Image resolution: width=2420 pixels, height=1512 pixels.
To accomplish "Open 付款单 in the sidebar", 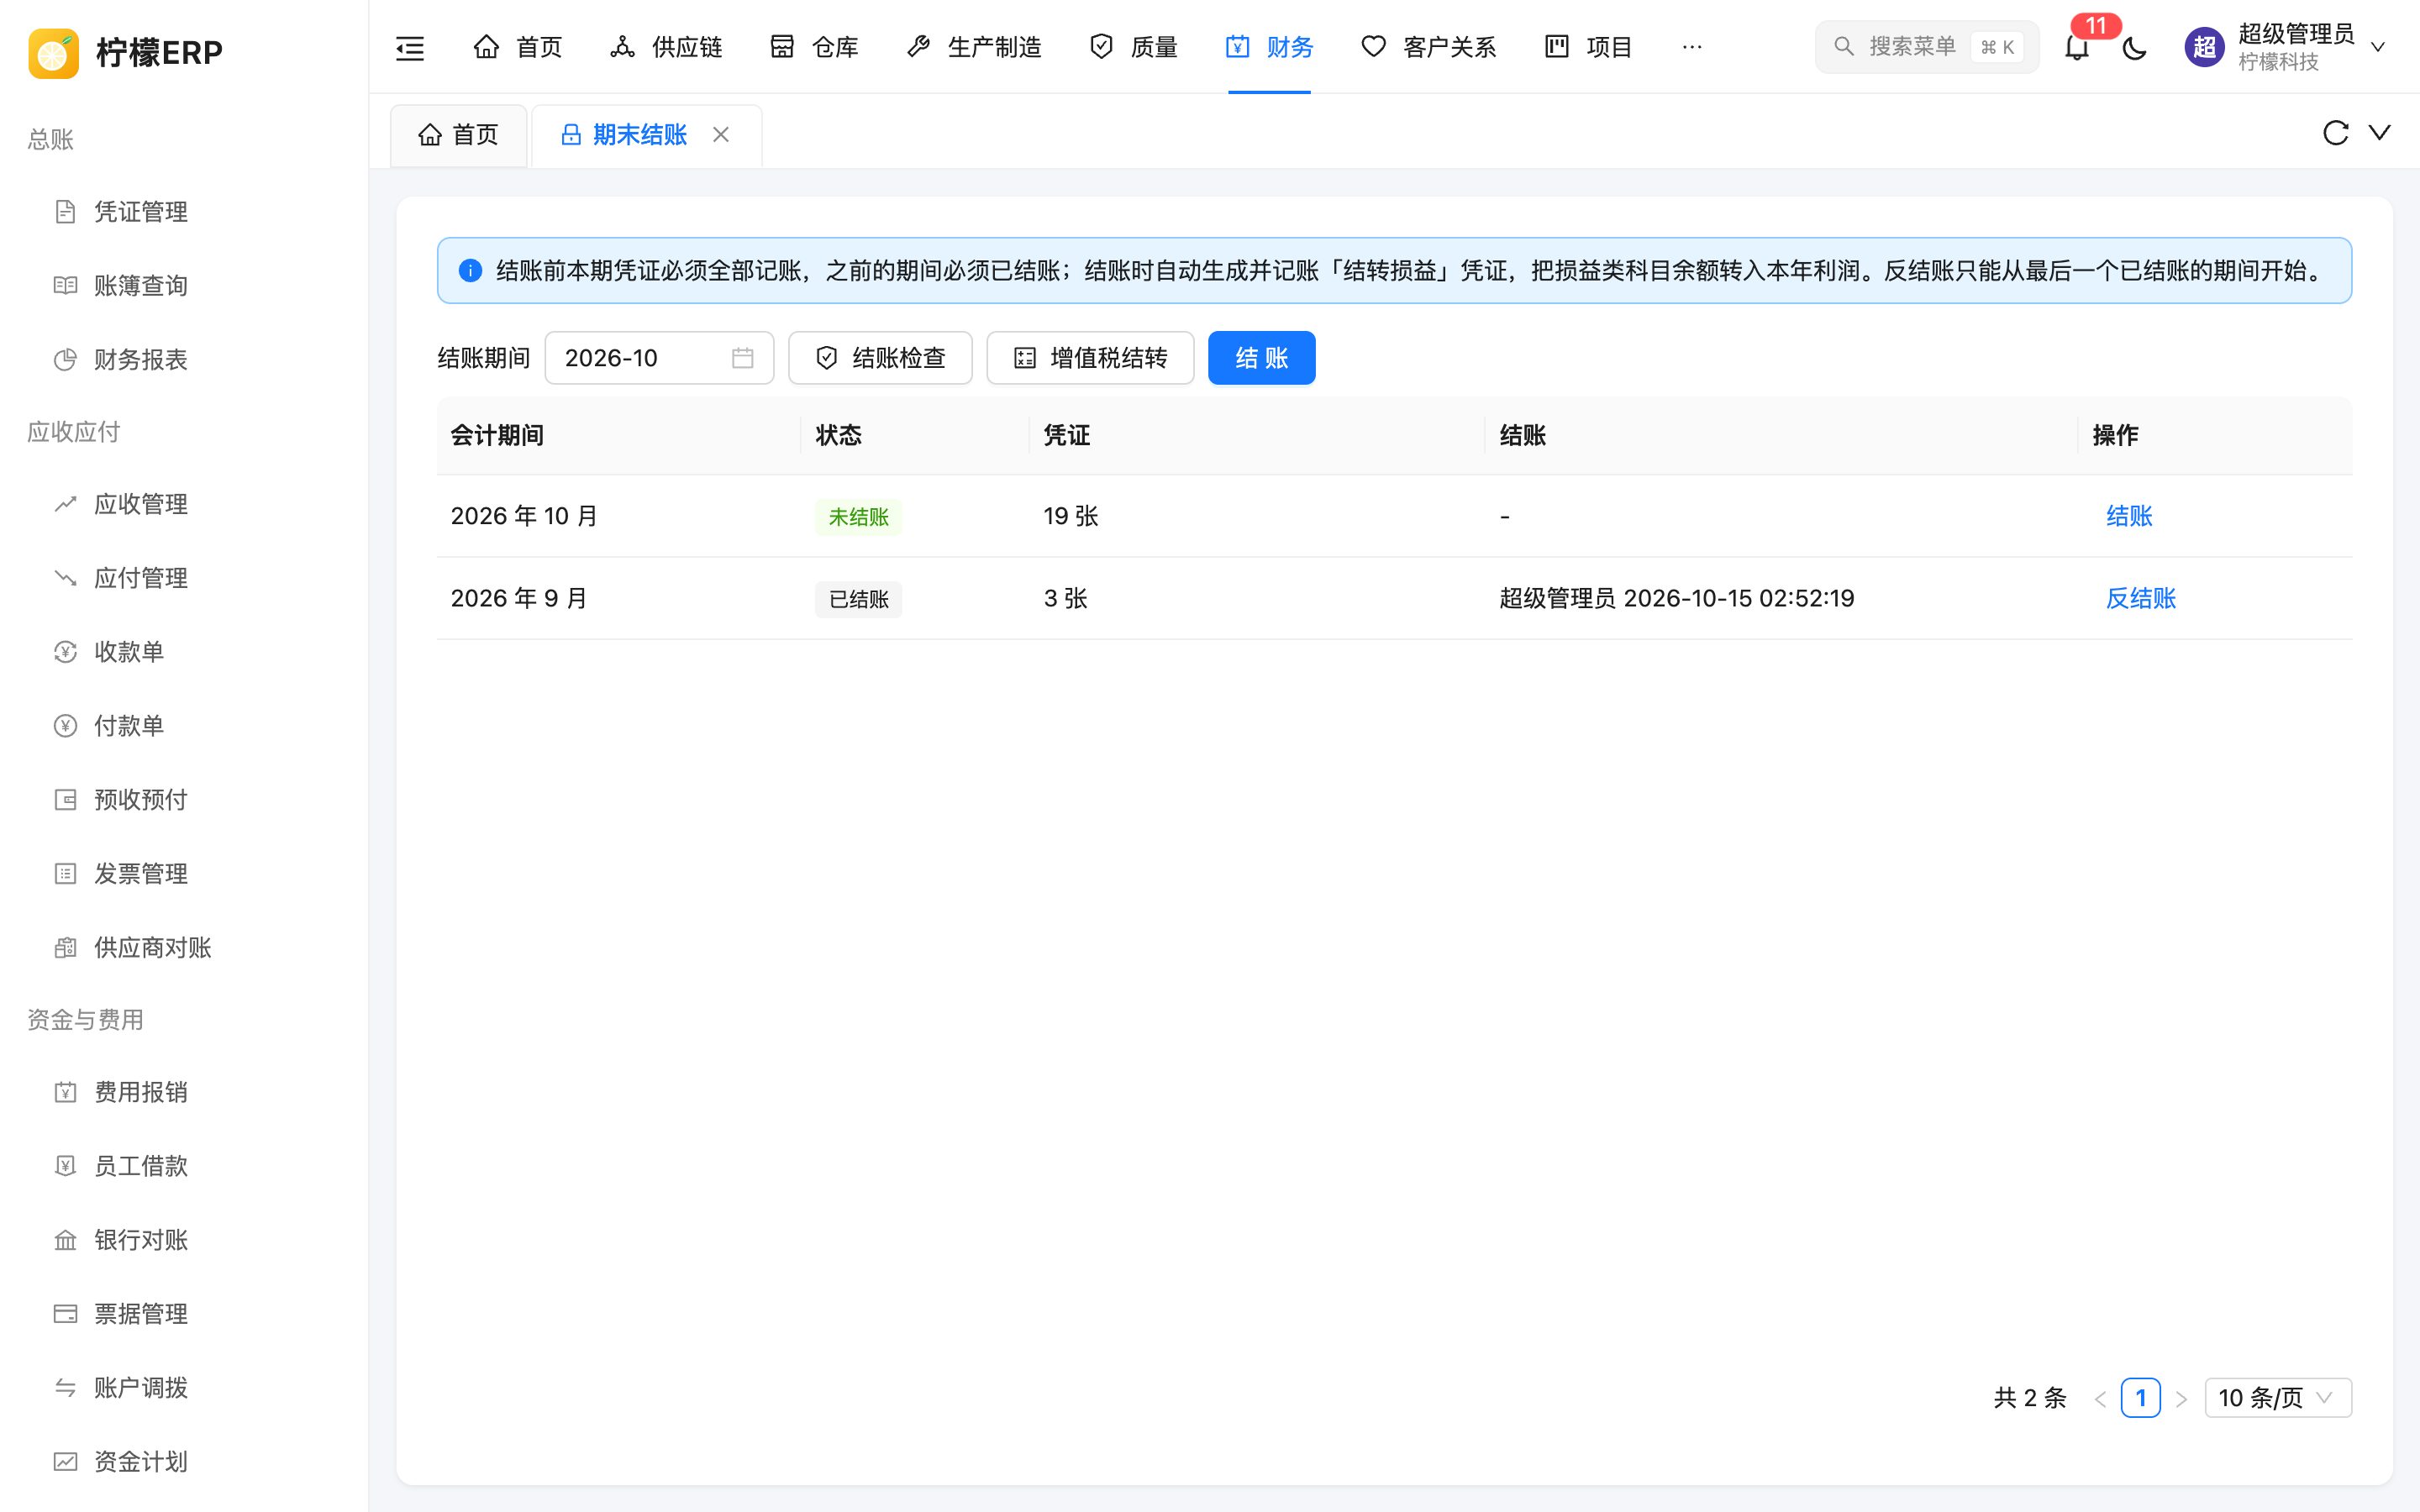I will pyautogui.click(x=185, y=726).
